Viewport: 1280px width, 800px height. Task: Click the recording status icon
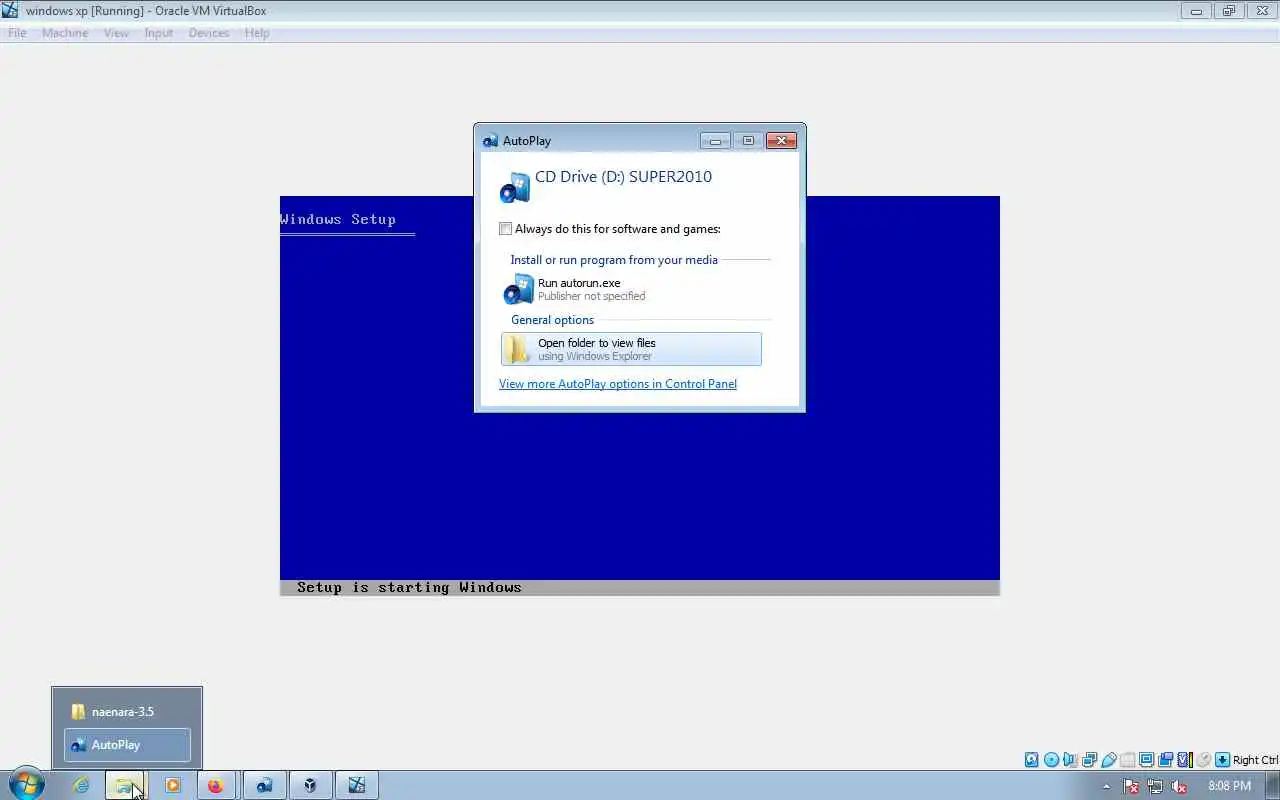click(x=1165, y=760)
